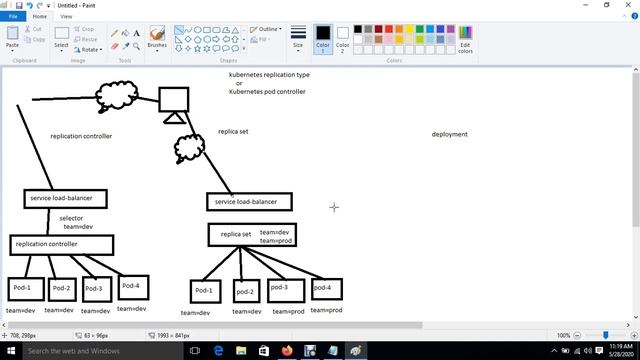Open Customize Quick Access Toolbar arrow

pos(48,6)
